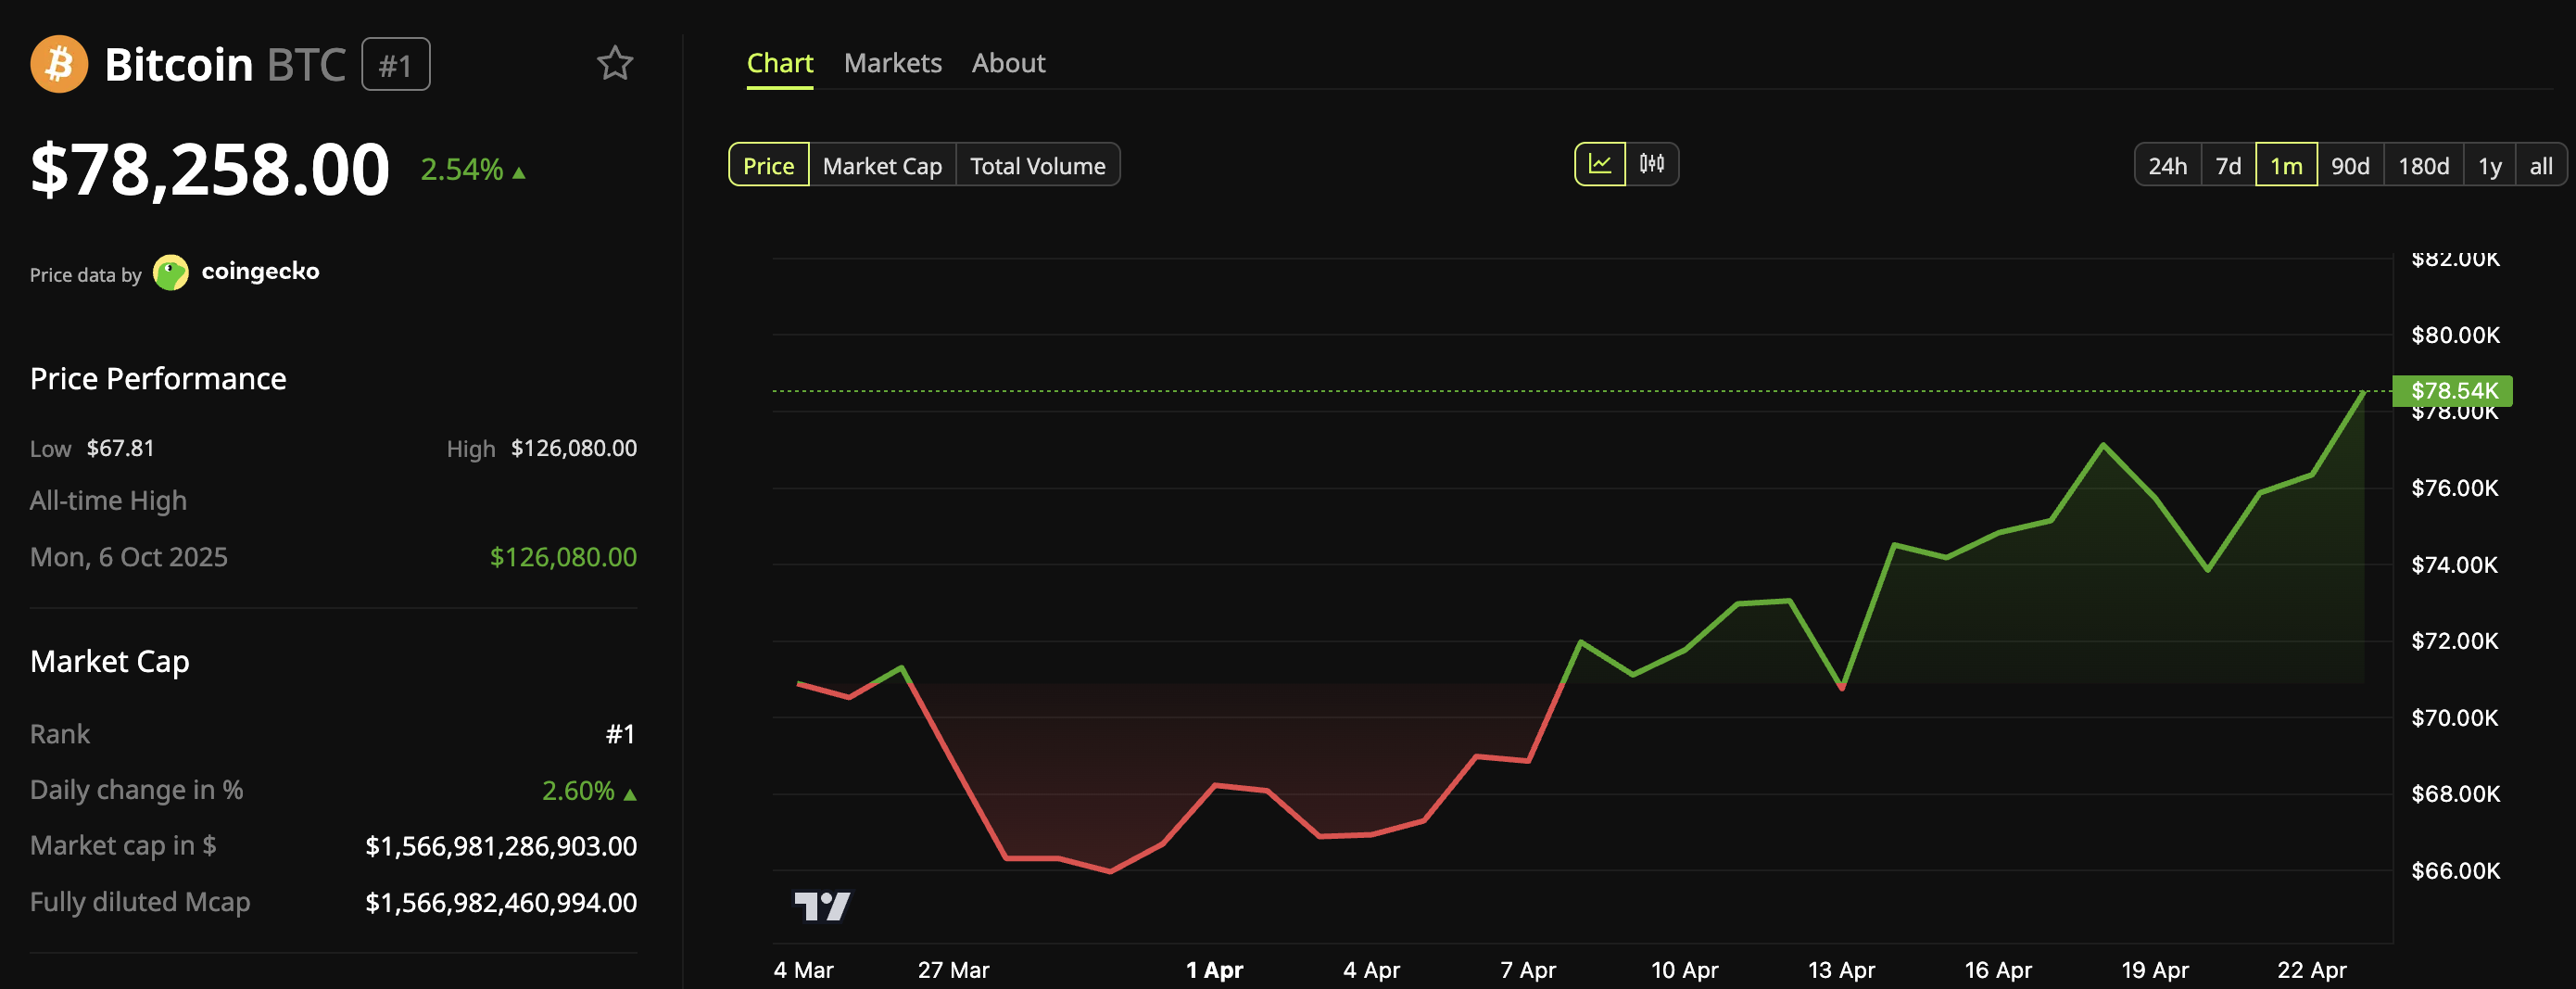
Task: Switch to candlestick chart view icon
Action: tap(1652, 164)
